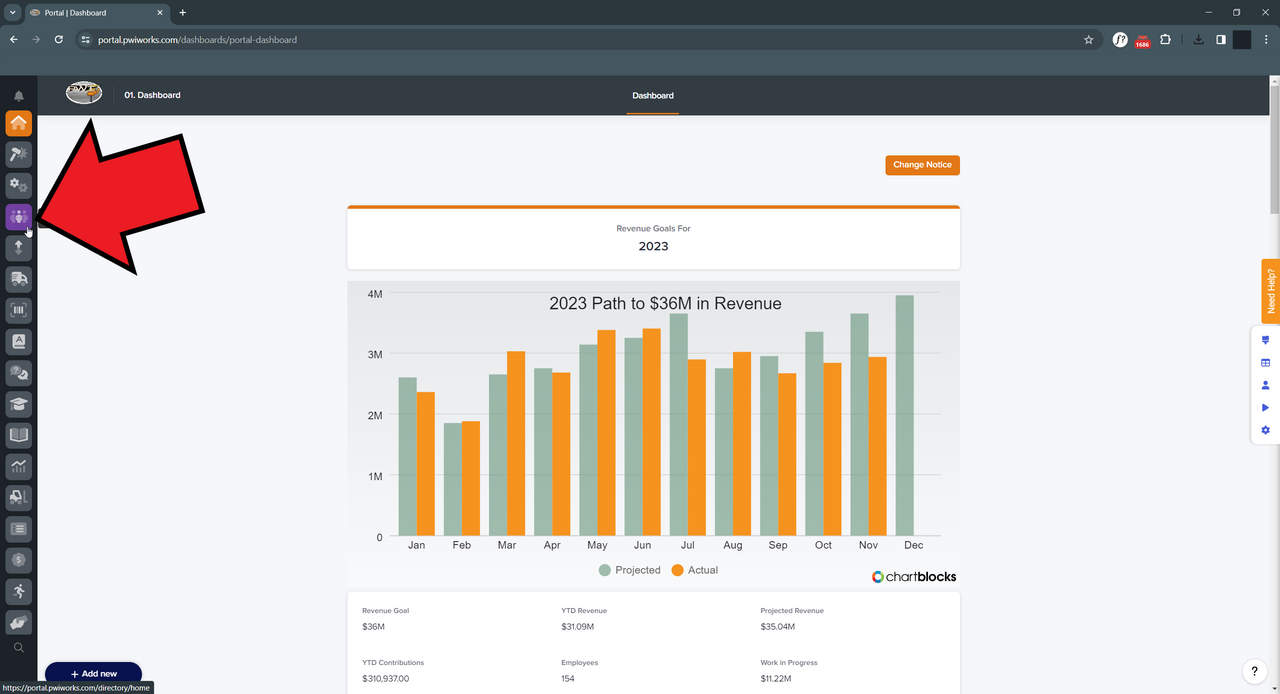
Task: Click the forklift icon in sidebar
Action: pos(18,497)
